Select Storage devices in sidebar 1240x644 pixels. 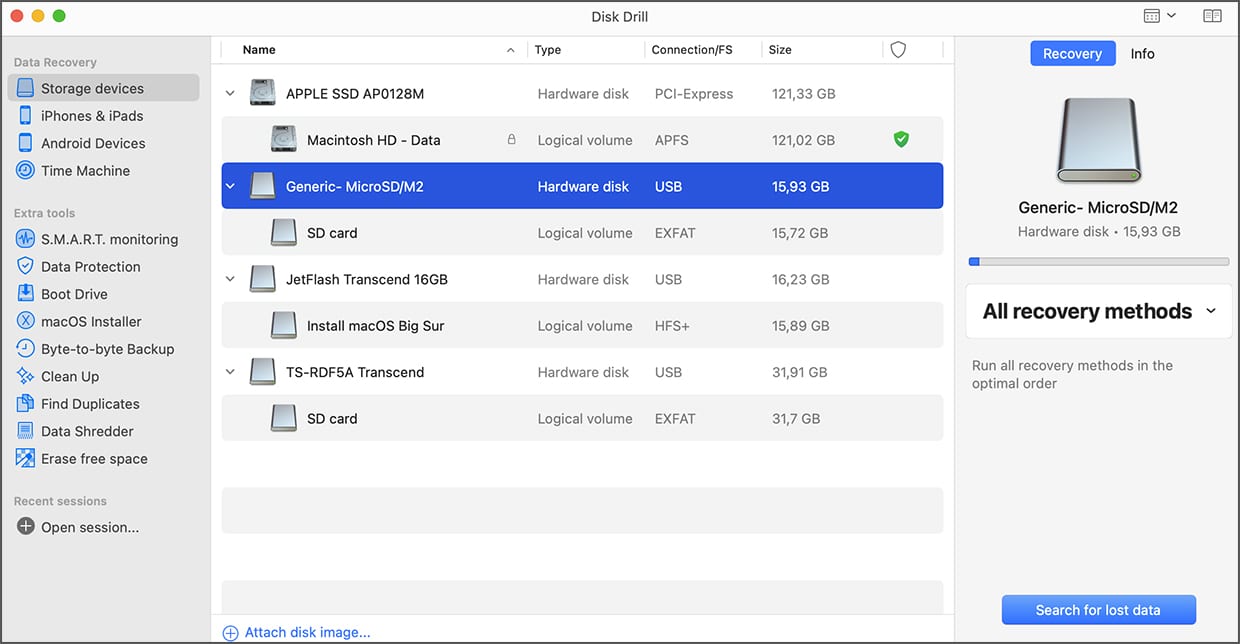pyautogui.click(x=103, y=88)
